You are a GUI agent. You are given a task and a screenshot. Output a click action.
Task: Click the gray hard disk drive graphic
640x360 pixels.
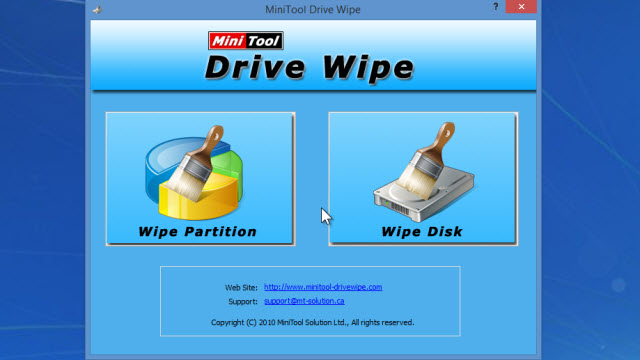[424, 192]
